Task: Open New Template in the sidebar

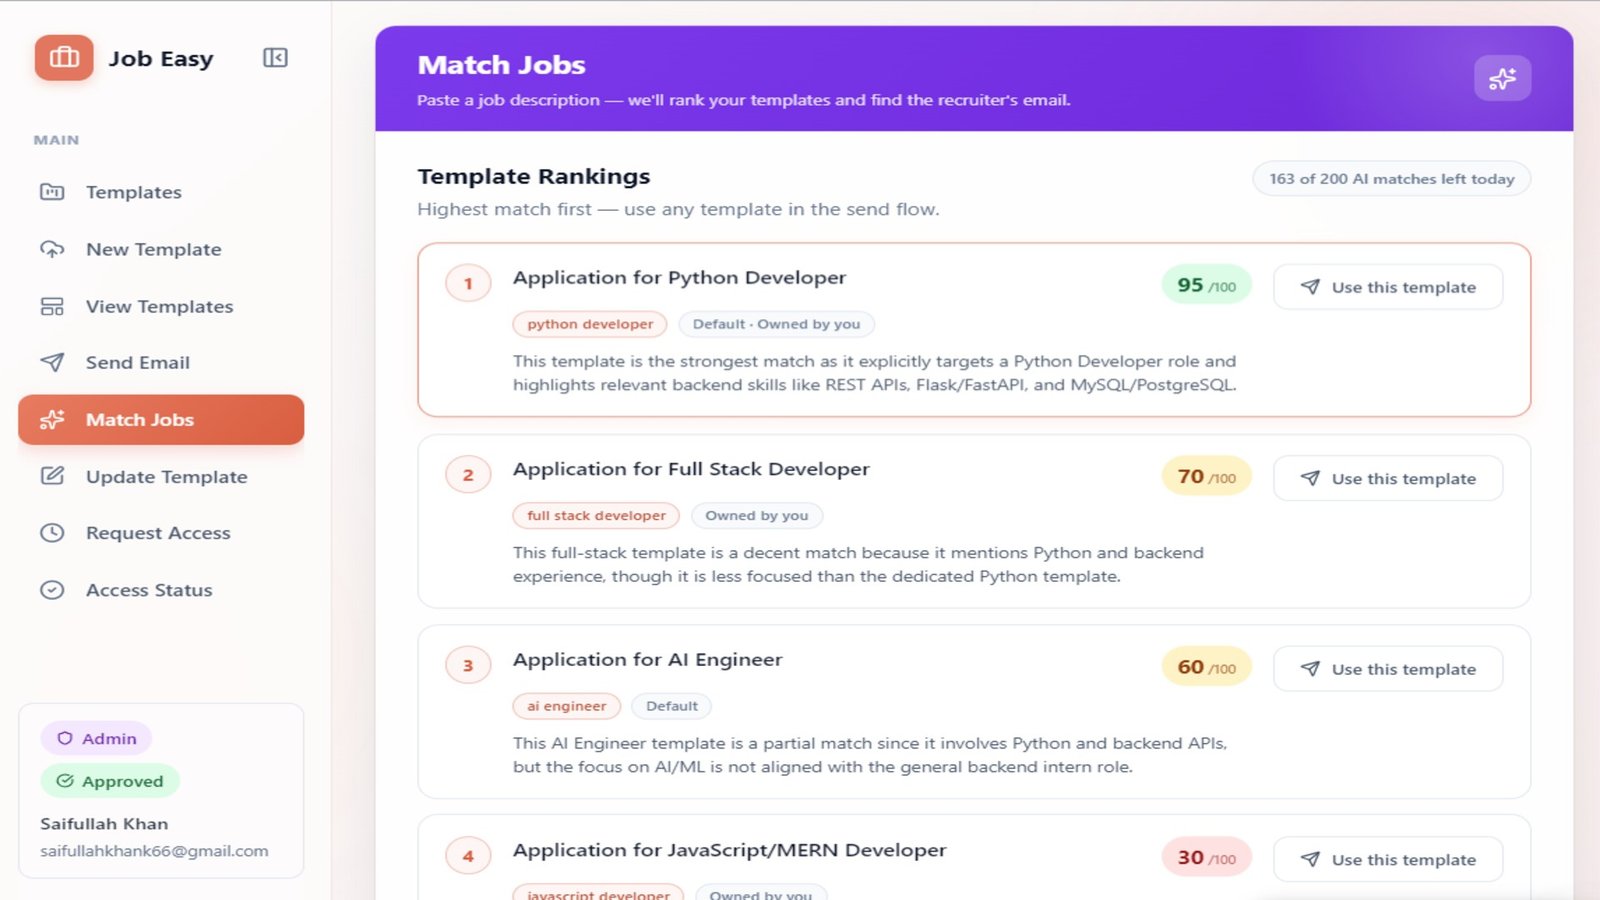Action: click(x=161, y=249)
